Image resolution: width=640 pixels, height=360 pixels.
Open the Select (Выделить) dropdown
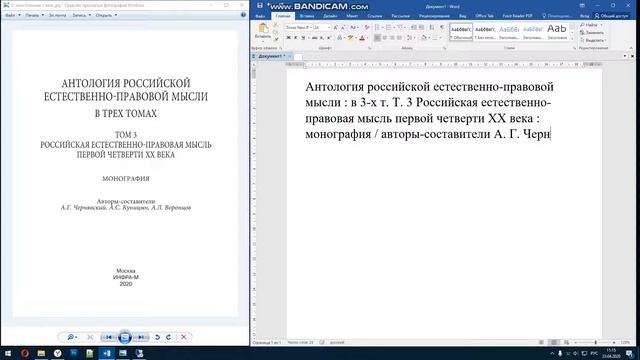click(x=593, y=40)
